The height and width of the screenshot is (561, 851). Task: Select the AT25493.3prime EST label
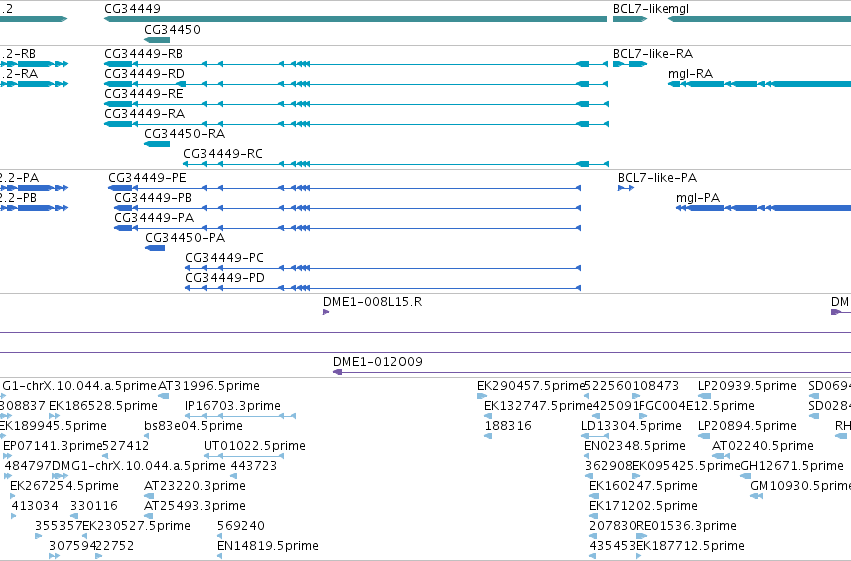coord(195,506)
